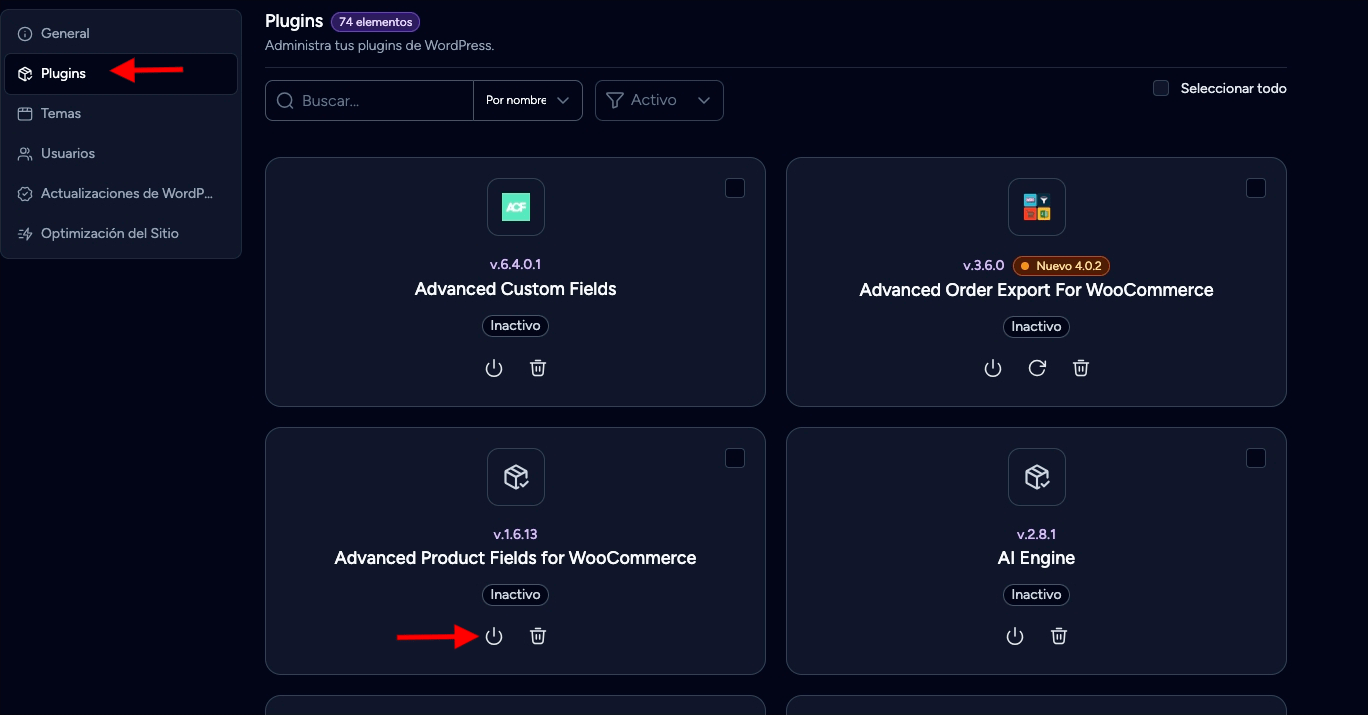The width and height of the screenshot is (1368, 715).
Task: Click the filter funnel icon
Action: [x=615, y=100]
